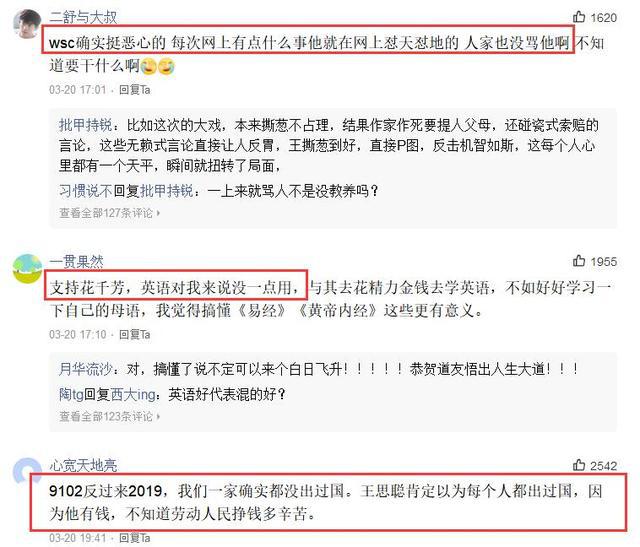Image resolution: width=640 pixels, height=547 pixels.
Task: Open username 心宽天地亮 profile
Action: pyautogui.click(x=83, y=465)
